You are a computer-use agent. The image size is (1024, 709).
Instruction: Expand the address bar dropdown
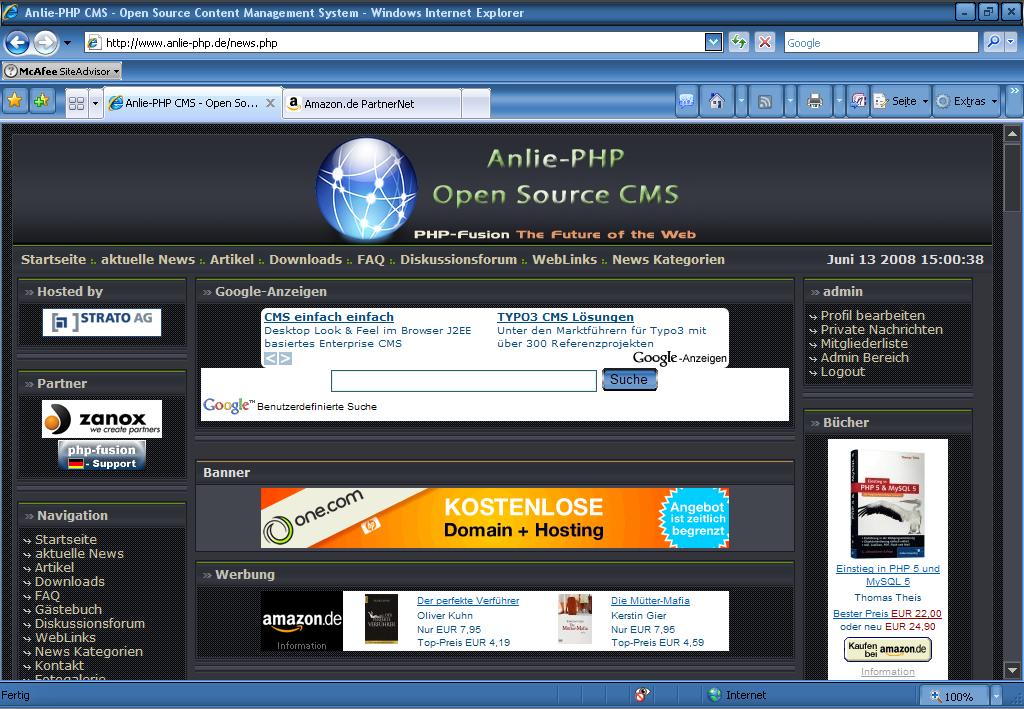713,42
